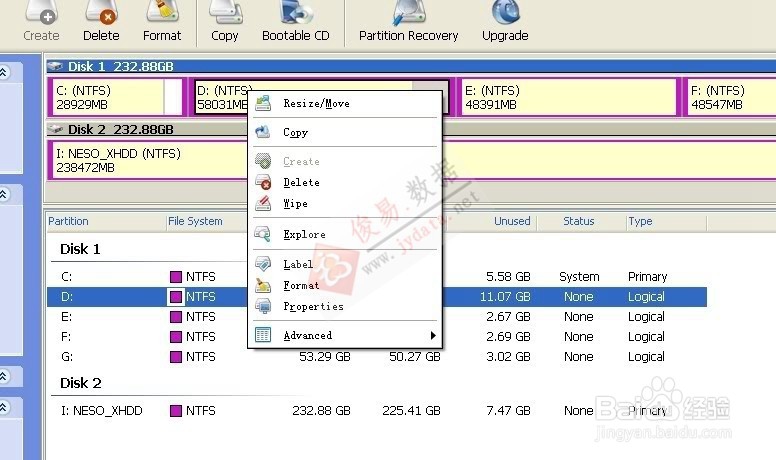This screenshot has height=460, width=776.
Task: Choose Delete from the context menu
Action: click(345, 182)
